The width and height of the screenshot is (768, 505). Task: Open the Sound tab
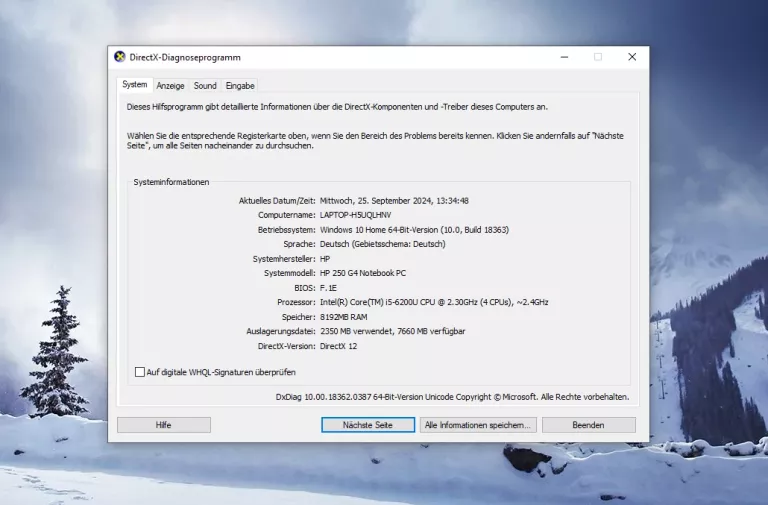pos(205,86)
